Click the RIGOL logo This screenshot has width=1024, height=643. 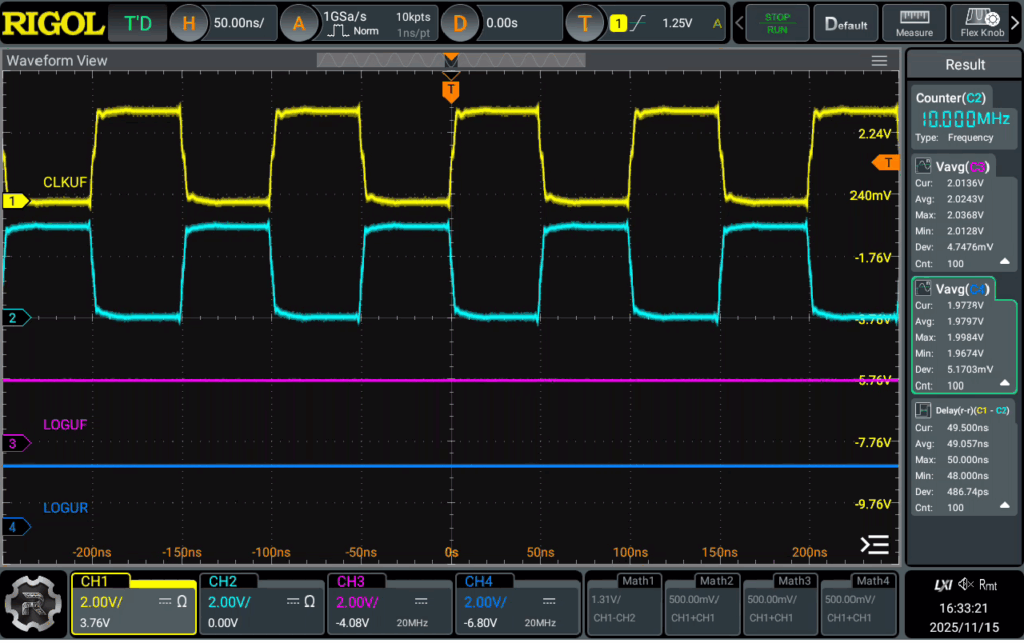coord(52,24)
